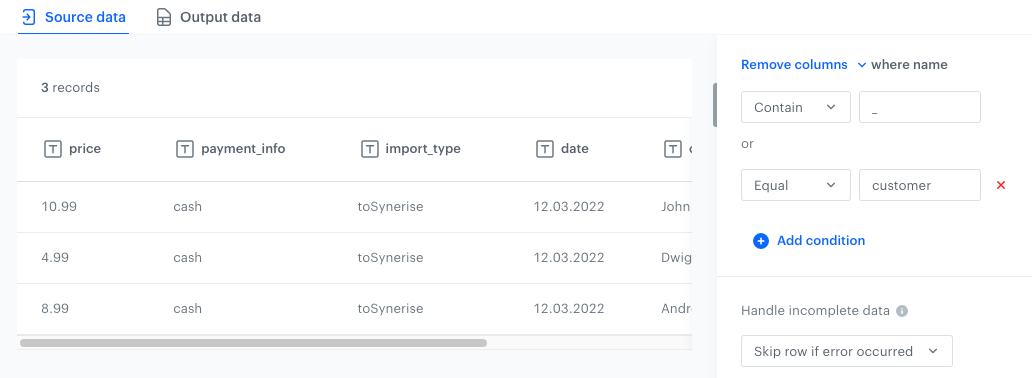Expand the Skip row if error occurred dropdown
Image resolution: width=1032 pixels, height=378 pixels.
846,351
